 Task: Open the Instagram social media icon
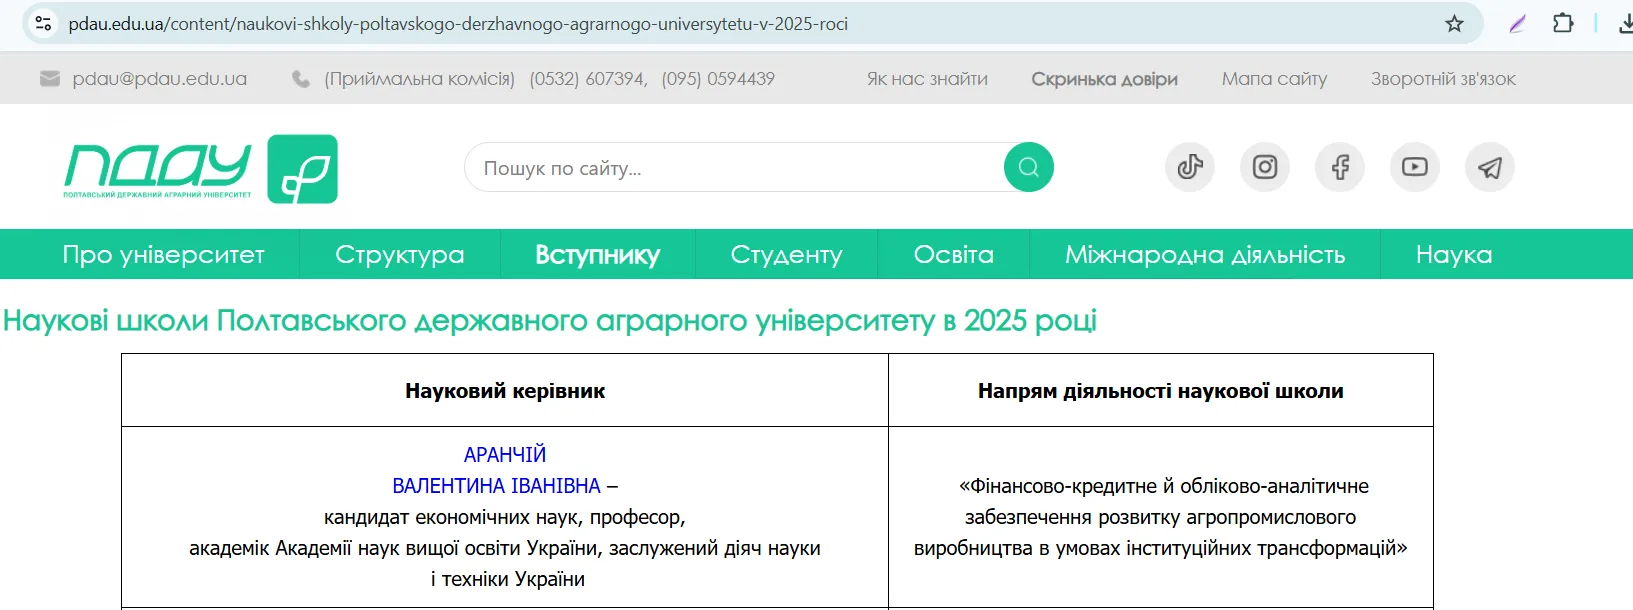pyautogui.click(x=1264, y=167)
